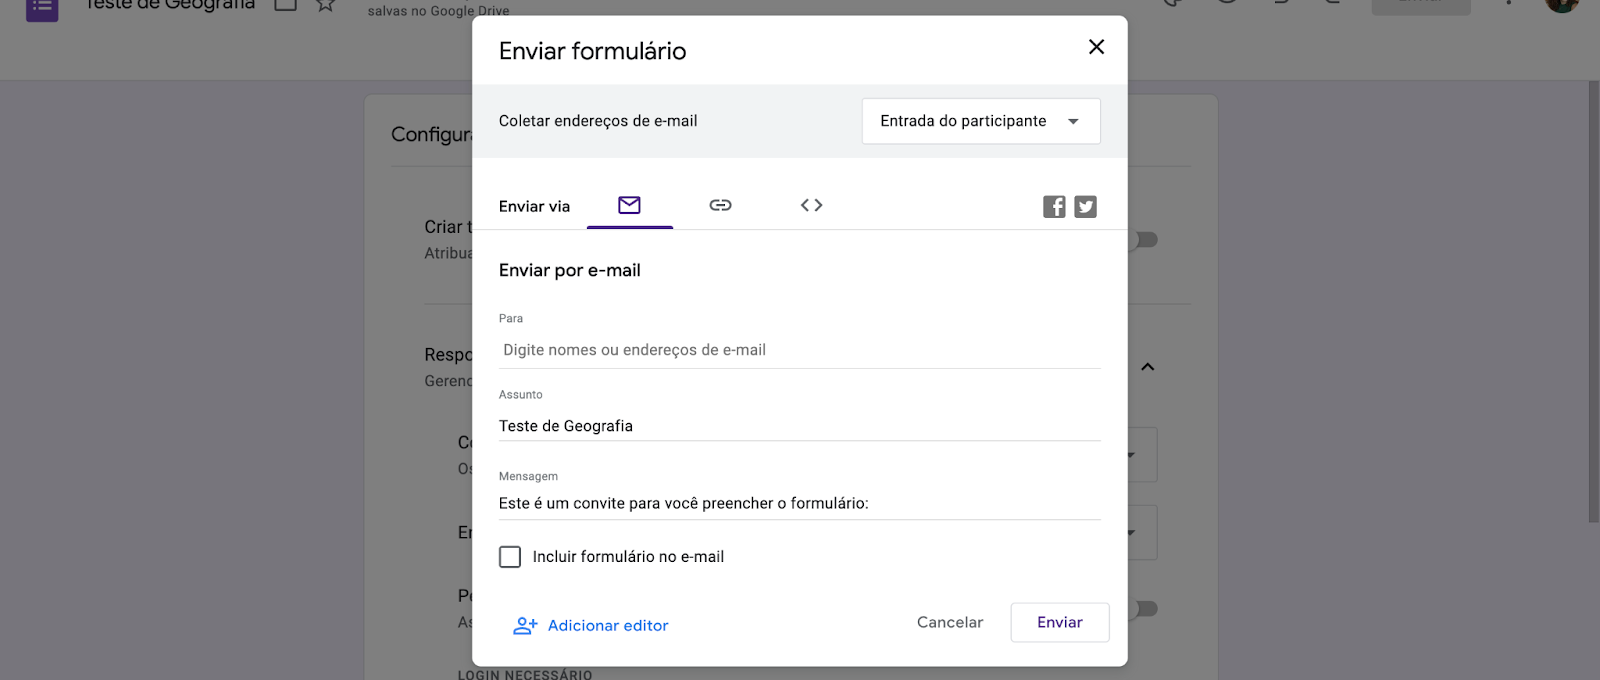Share the form on Facebook
Screen dimensions: 1600x680
point(1054,207)
